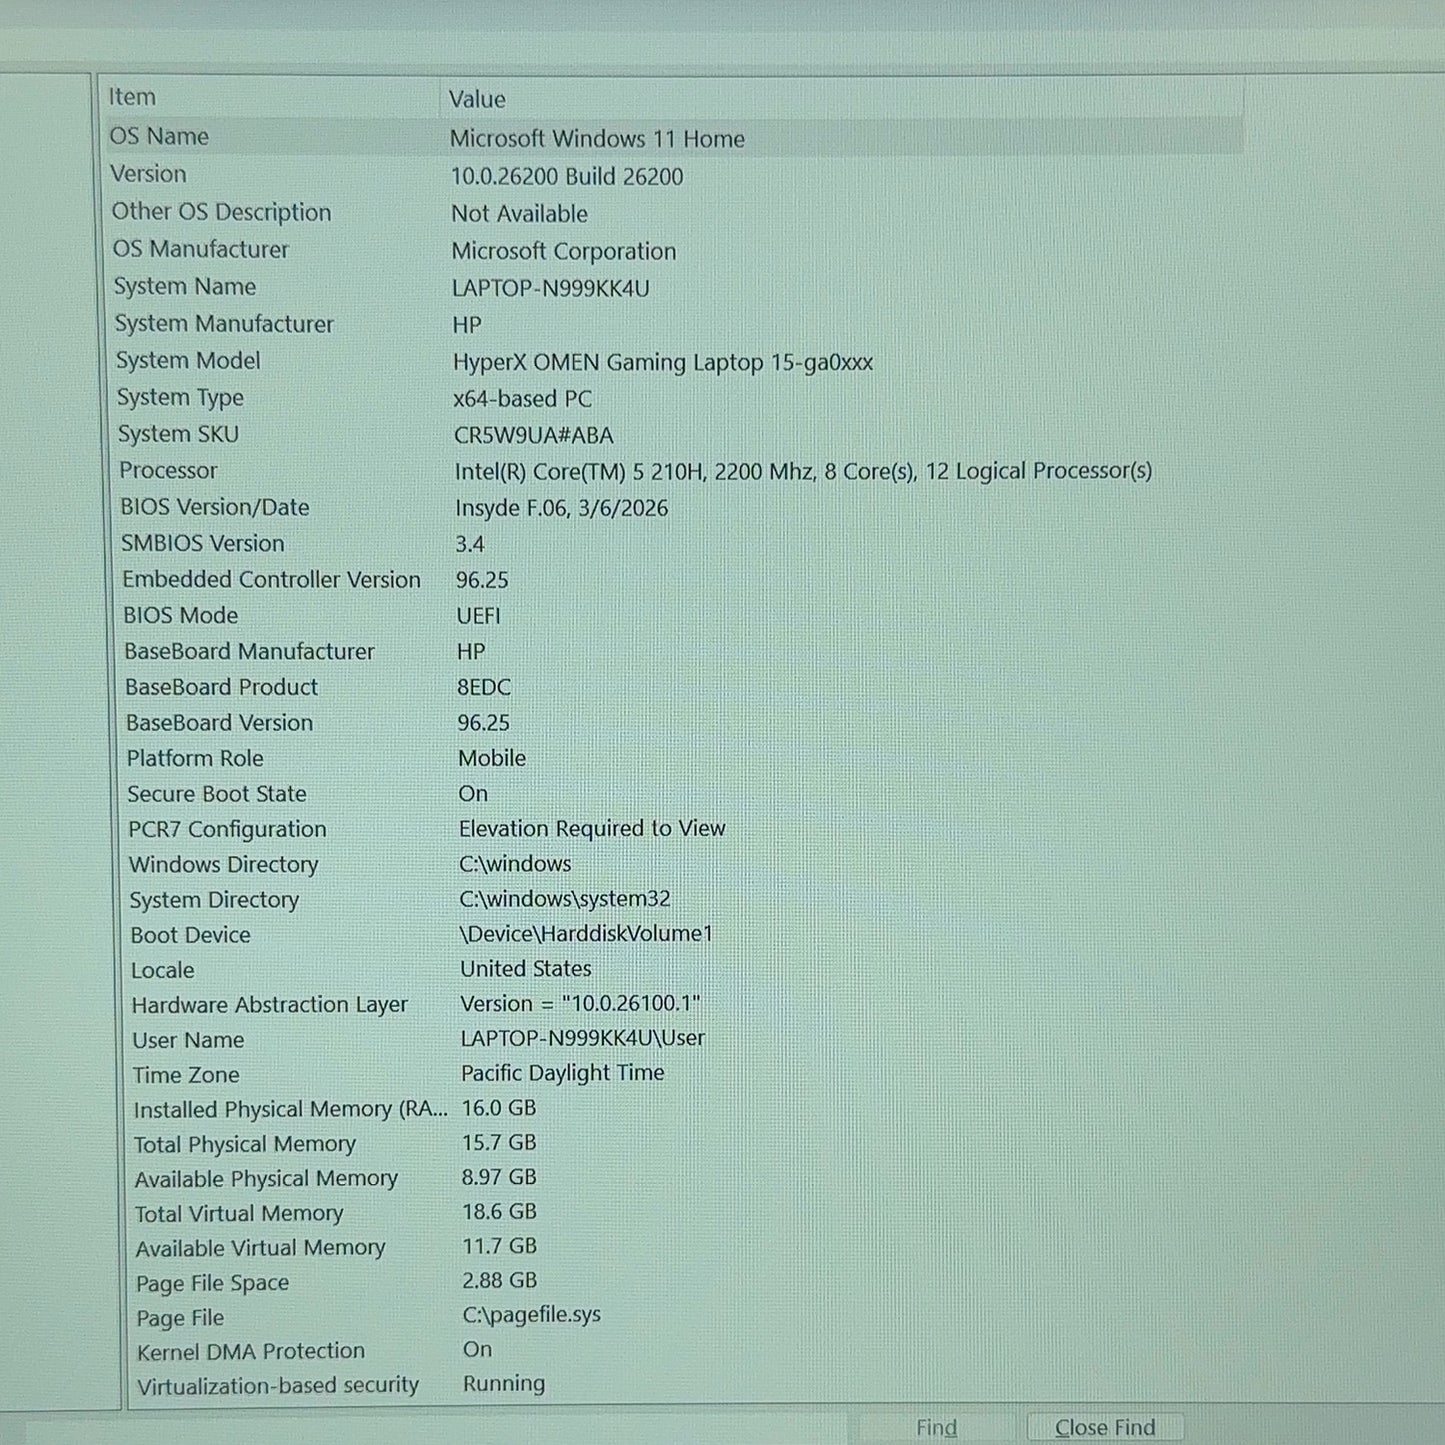Select the System Directory label
Viewport: 1445px width, 1445px height.
215,900
